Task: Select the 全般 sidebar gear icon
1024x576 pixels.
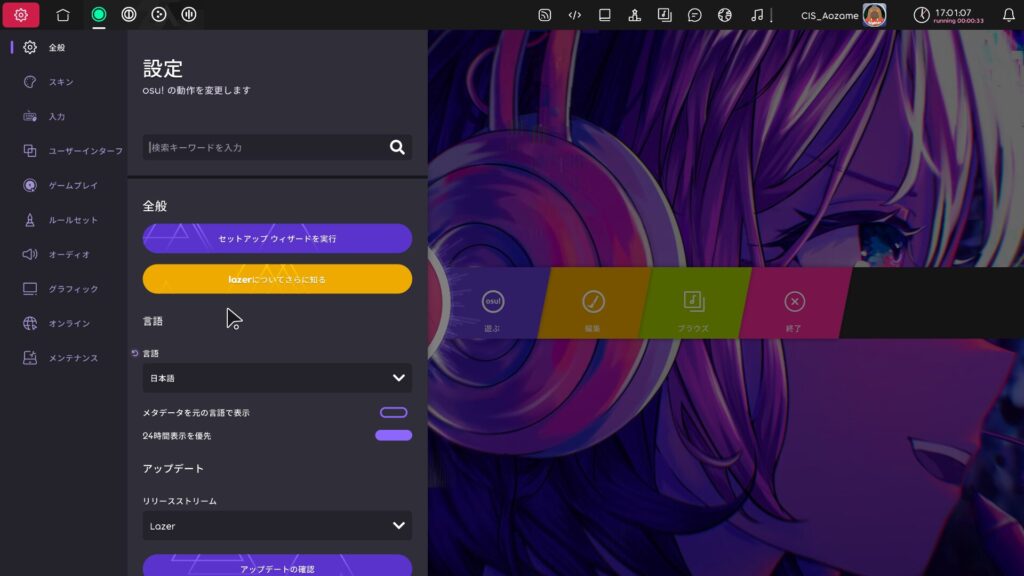Action: tap(30, 47)
